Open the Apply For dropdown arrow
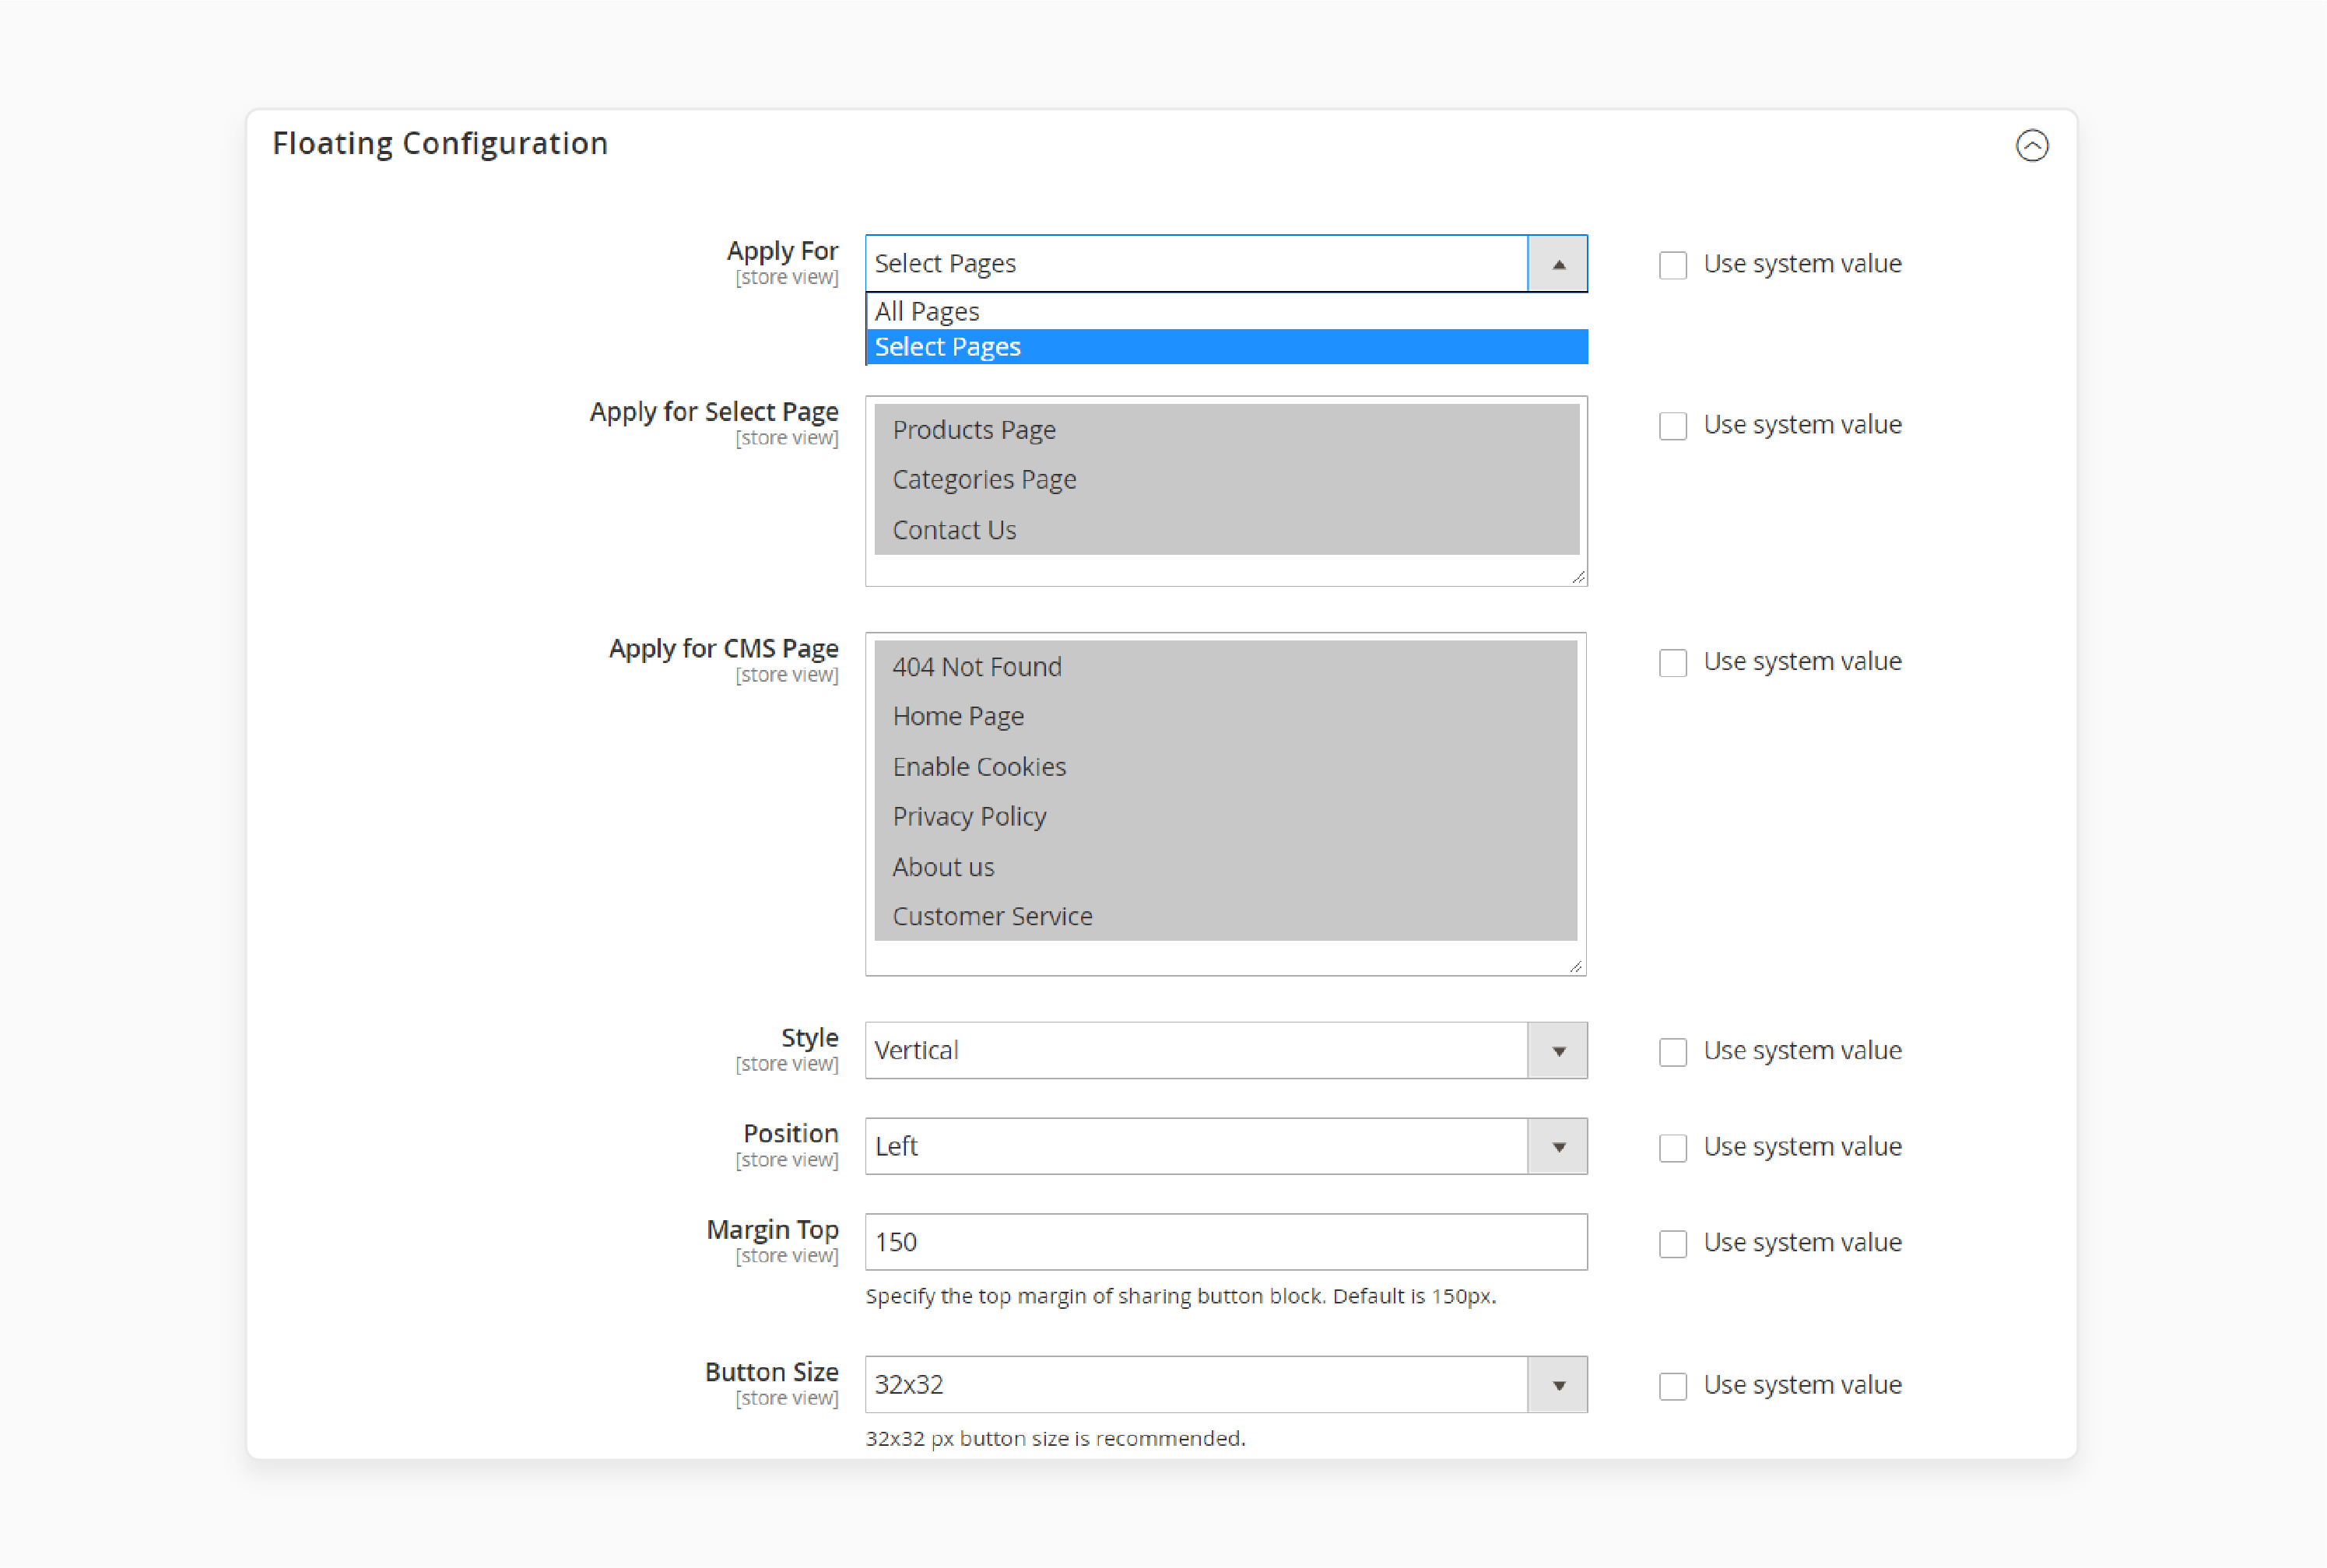 click(1557, 264)
